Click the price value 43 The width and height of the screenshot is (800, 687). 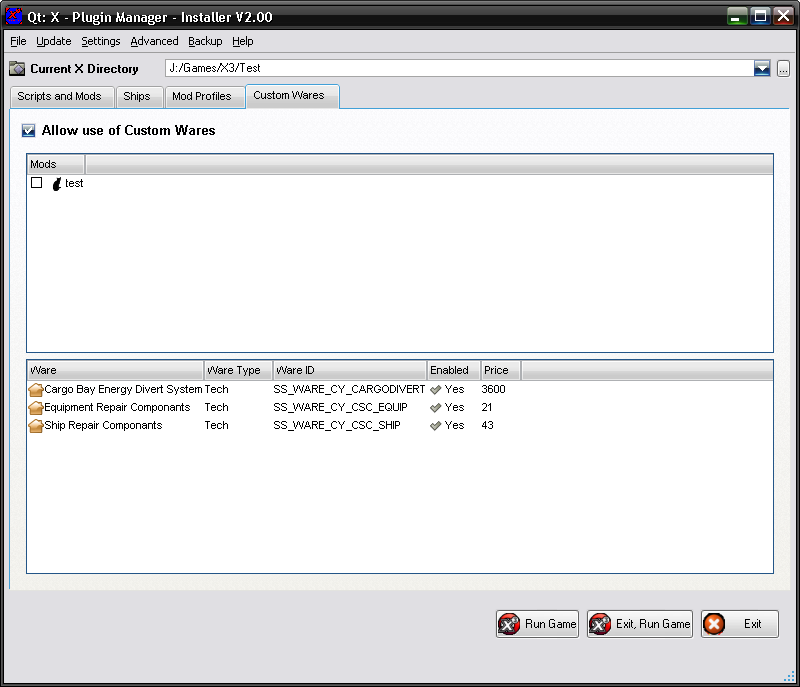(x=487, y=425)
